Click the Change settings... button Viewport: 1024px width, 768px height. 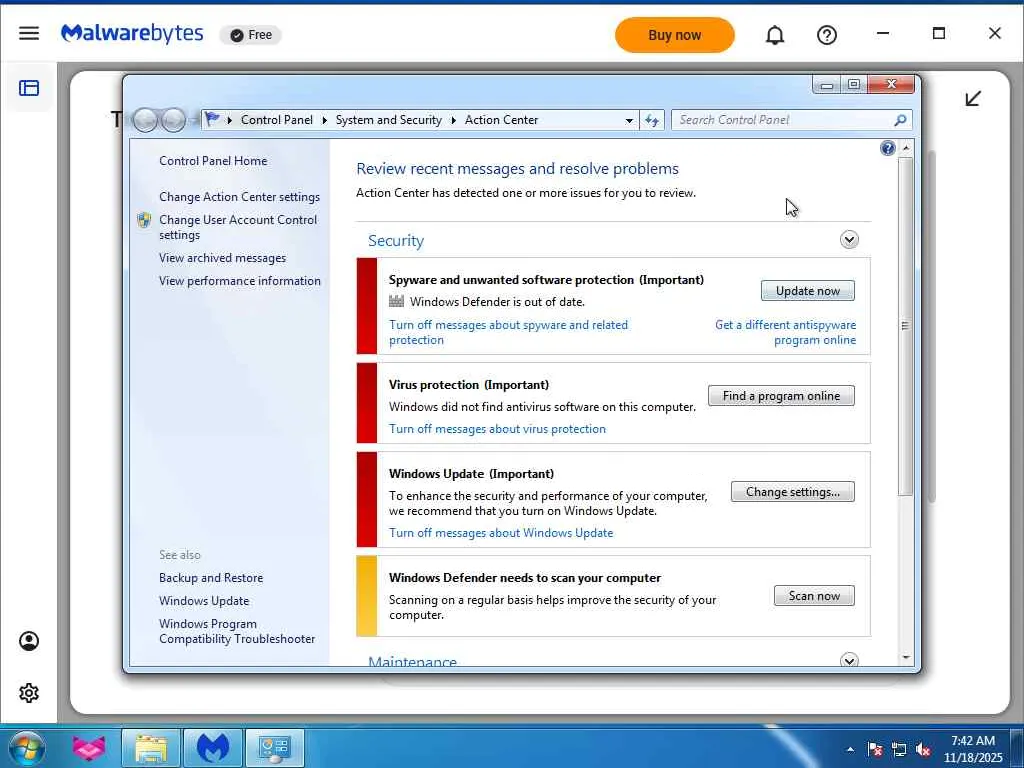[793, 492]
